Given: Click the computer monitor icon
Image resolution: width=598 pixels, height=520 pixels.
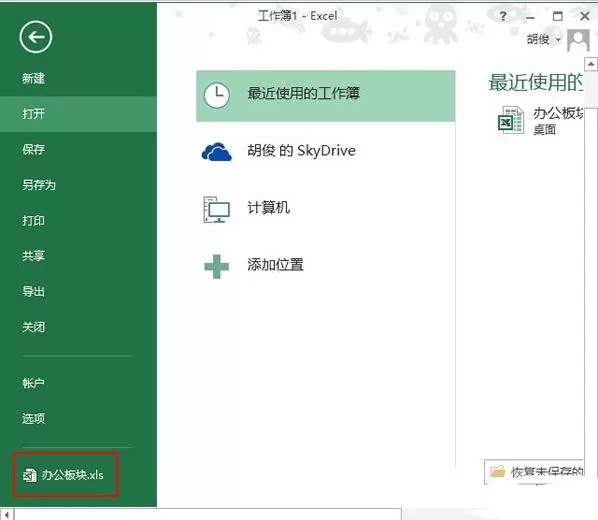Looking at the screenshot, I should [x=216, y=209].
